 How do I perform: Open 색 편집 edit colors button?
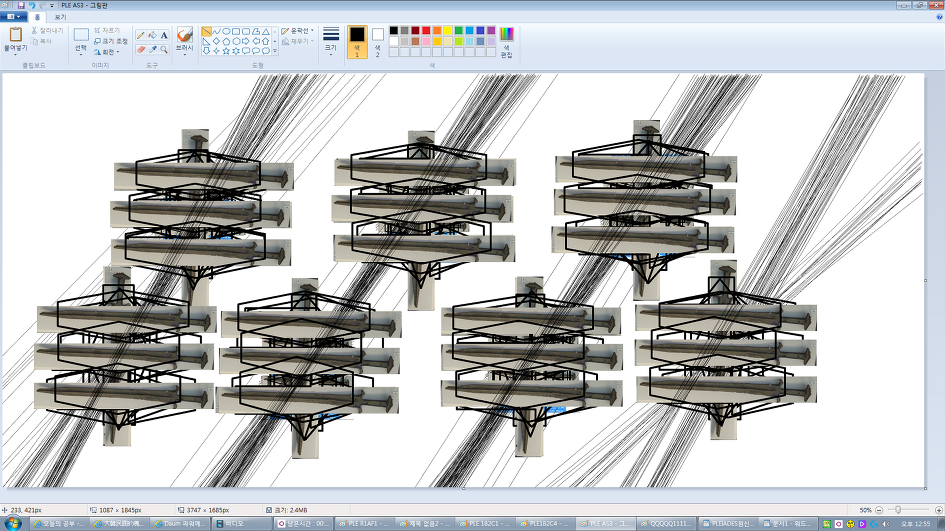(x=506, y=41)
